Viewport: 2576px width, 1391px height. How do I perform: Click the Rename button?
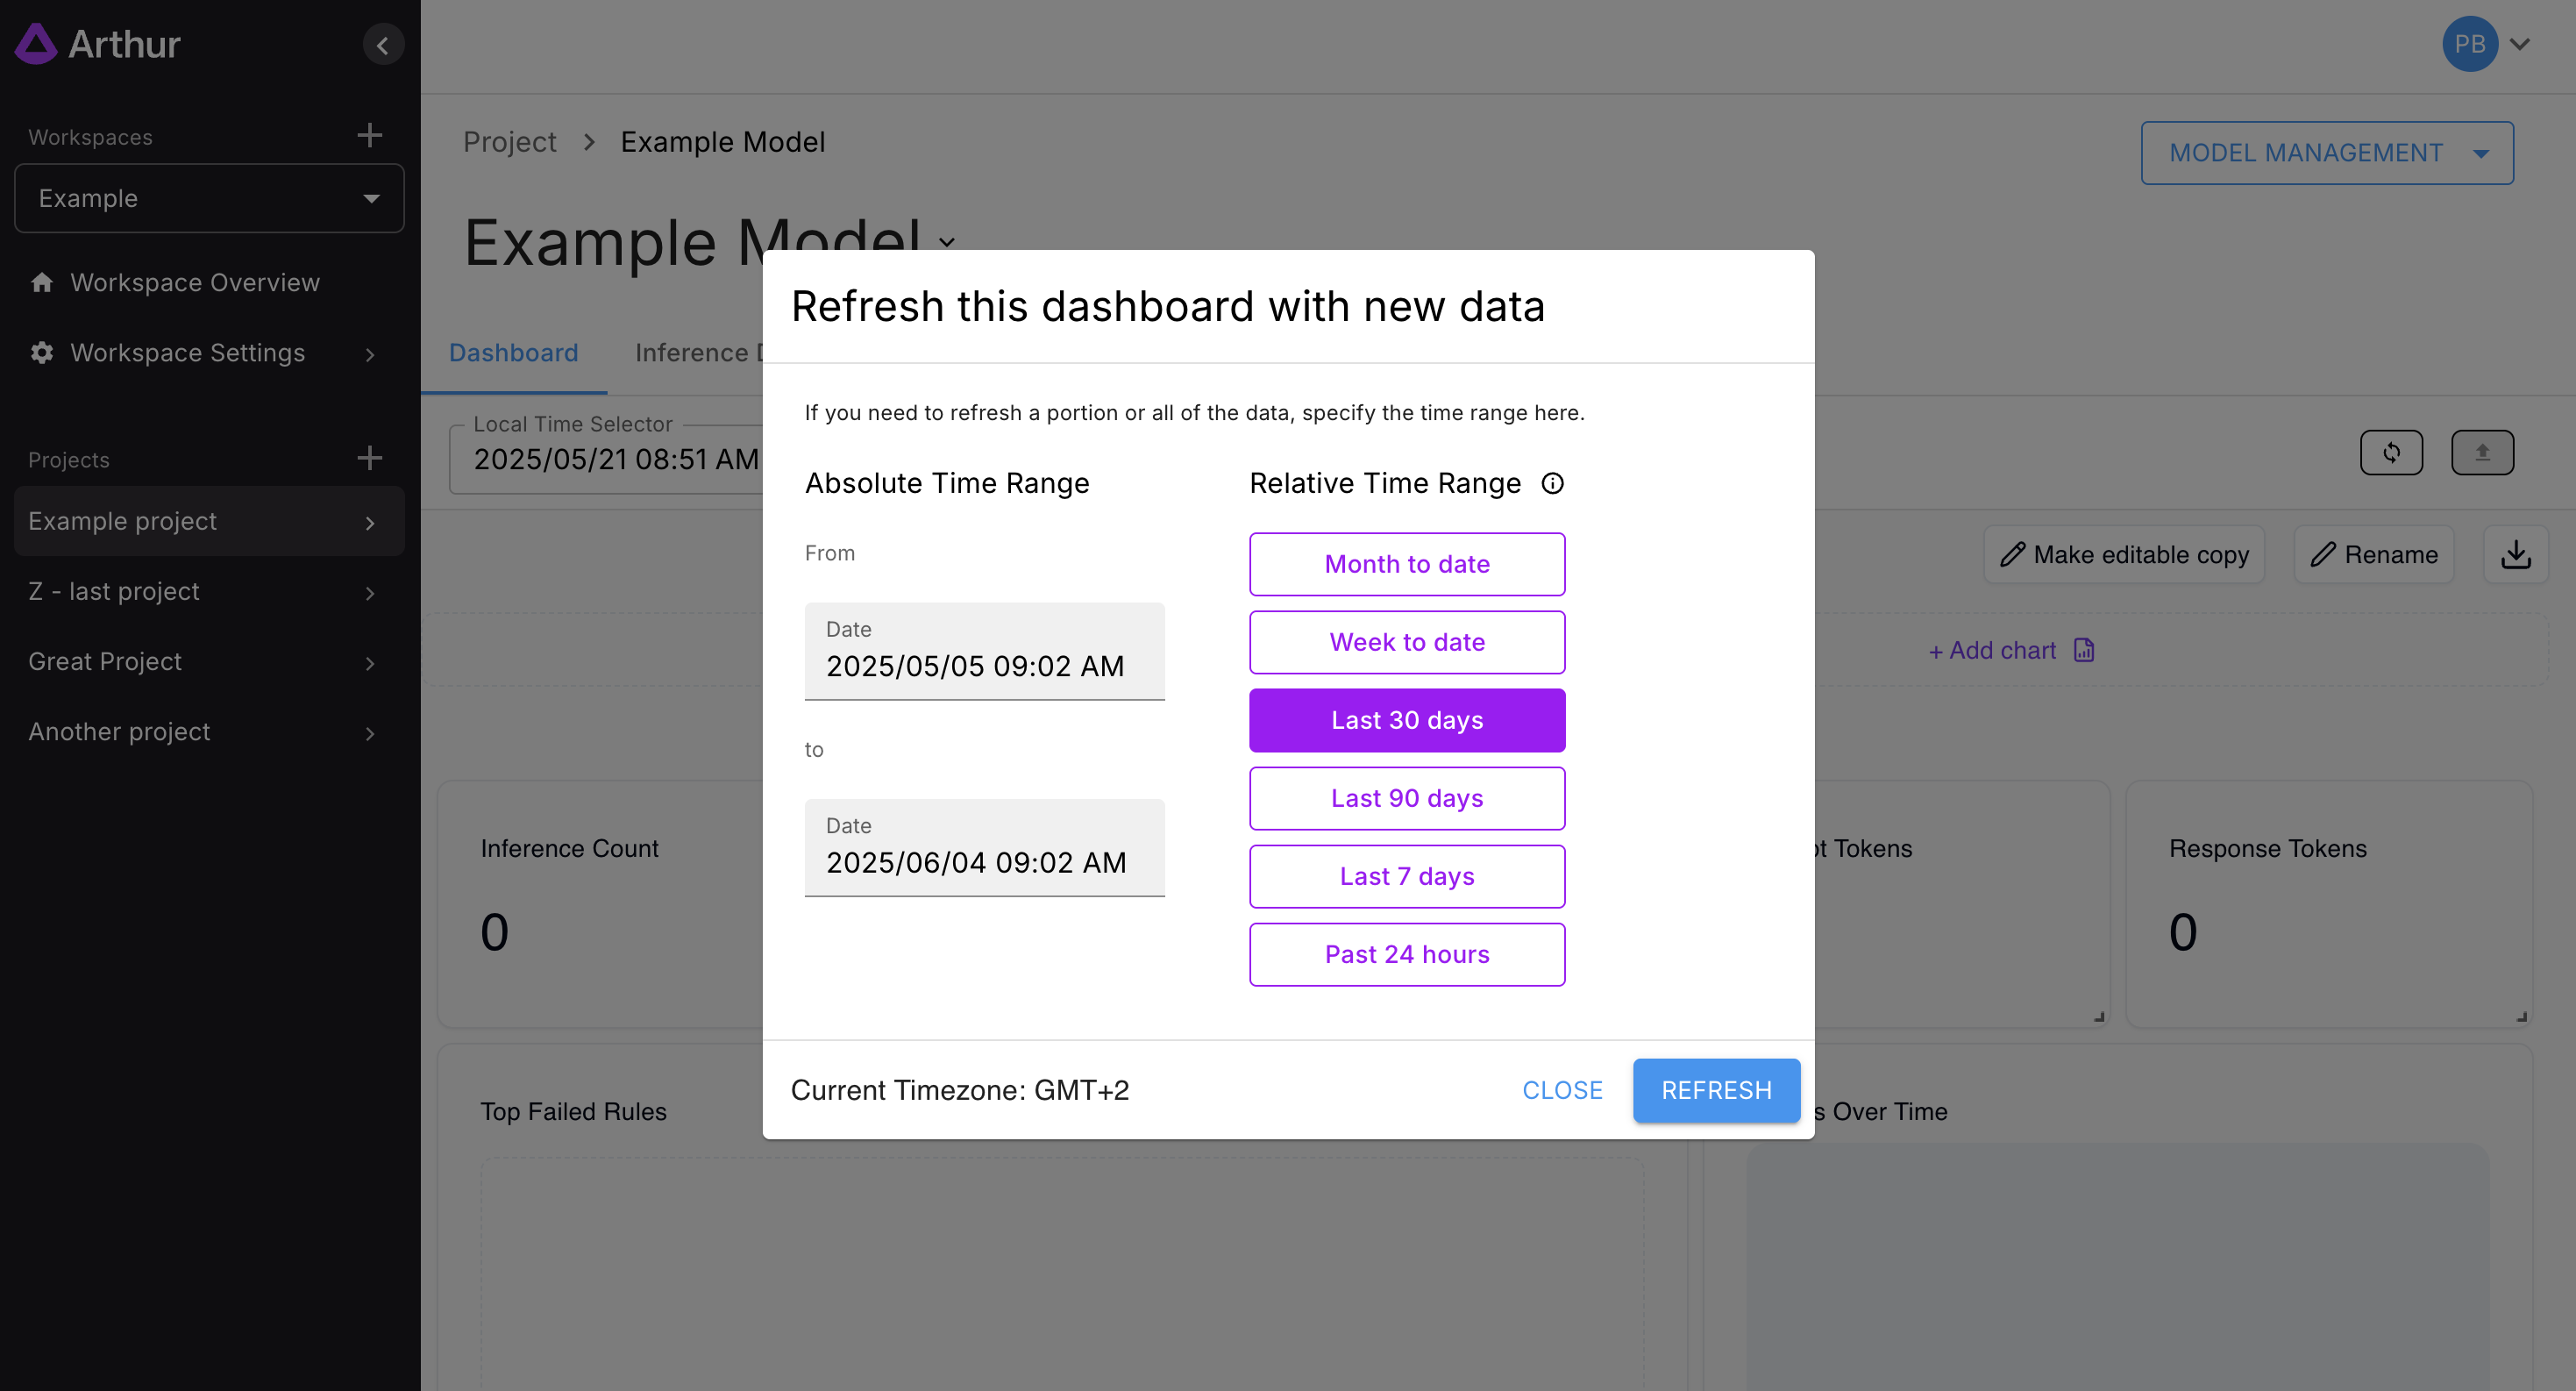coord(2373,555)
